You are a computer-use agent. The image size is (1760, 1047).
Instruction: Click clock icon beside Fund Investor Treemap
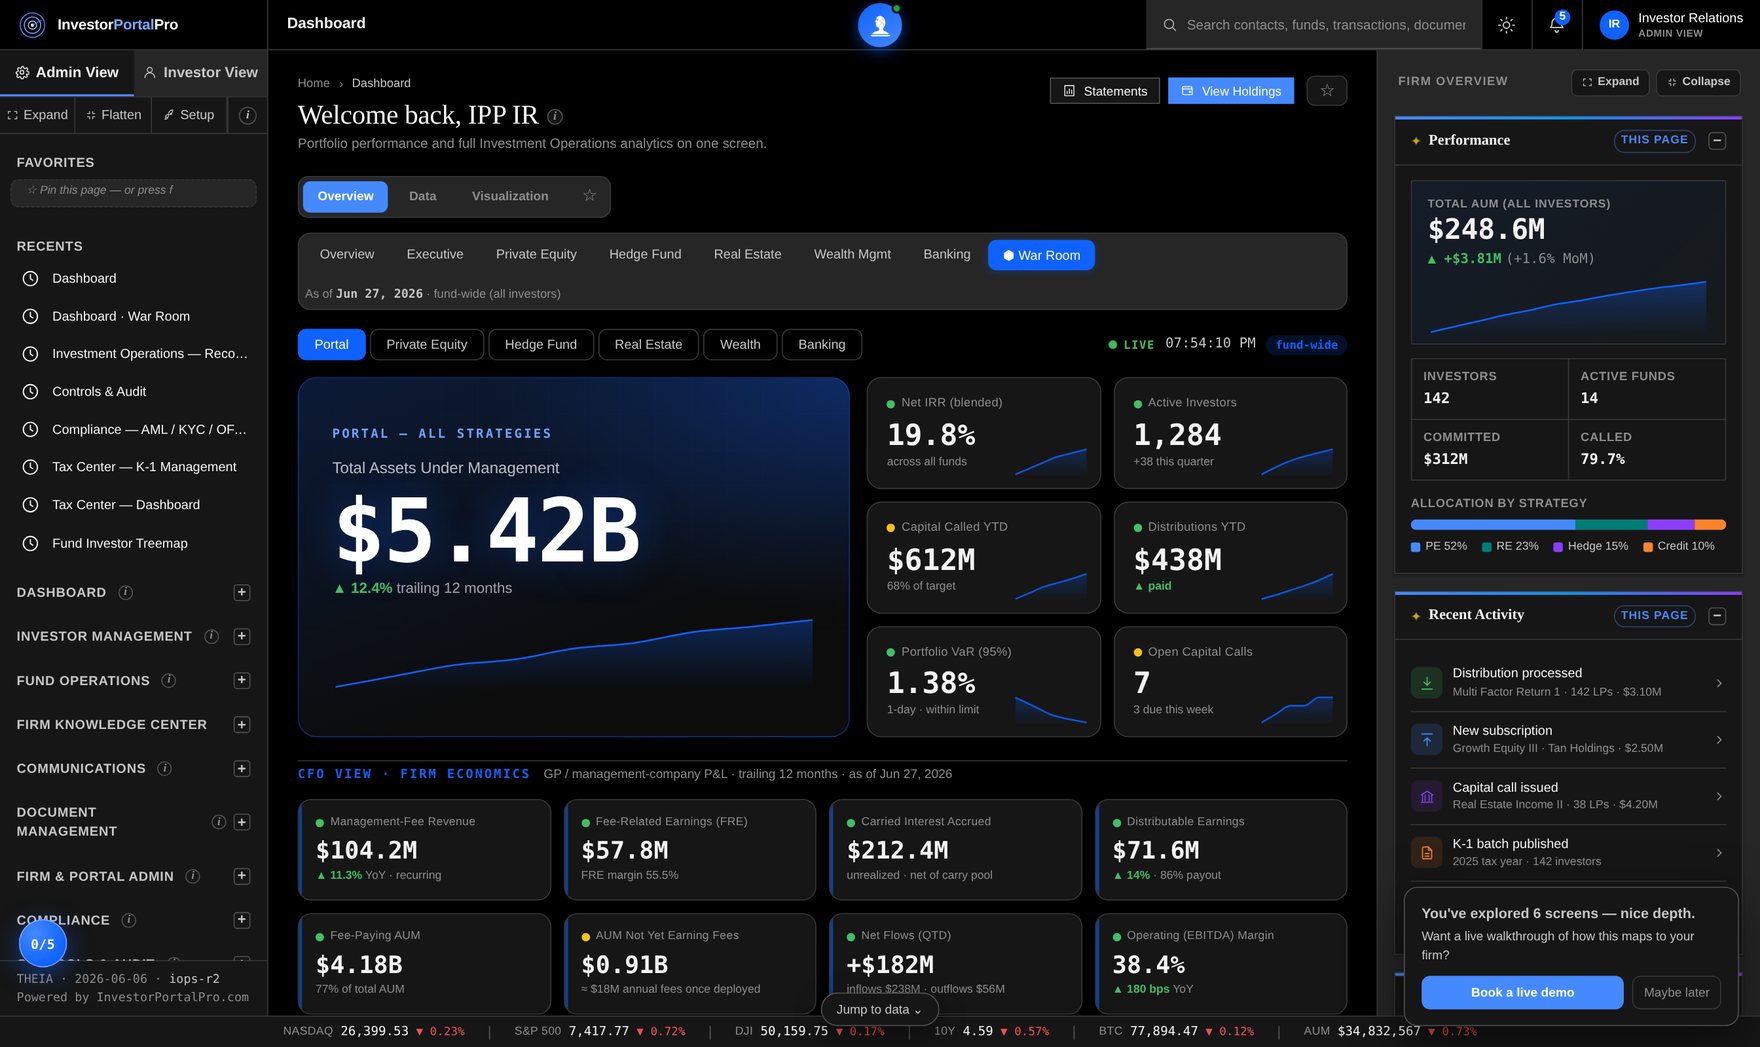(31, 543)
